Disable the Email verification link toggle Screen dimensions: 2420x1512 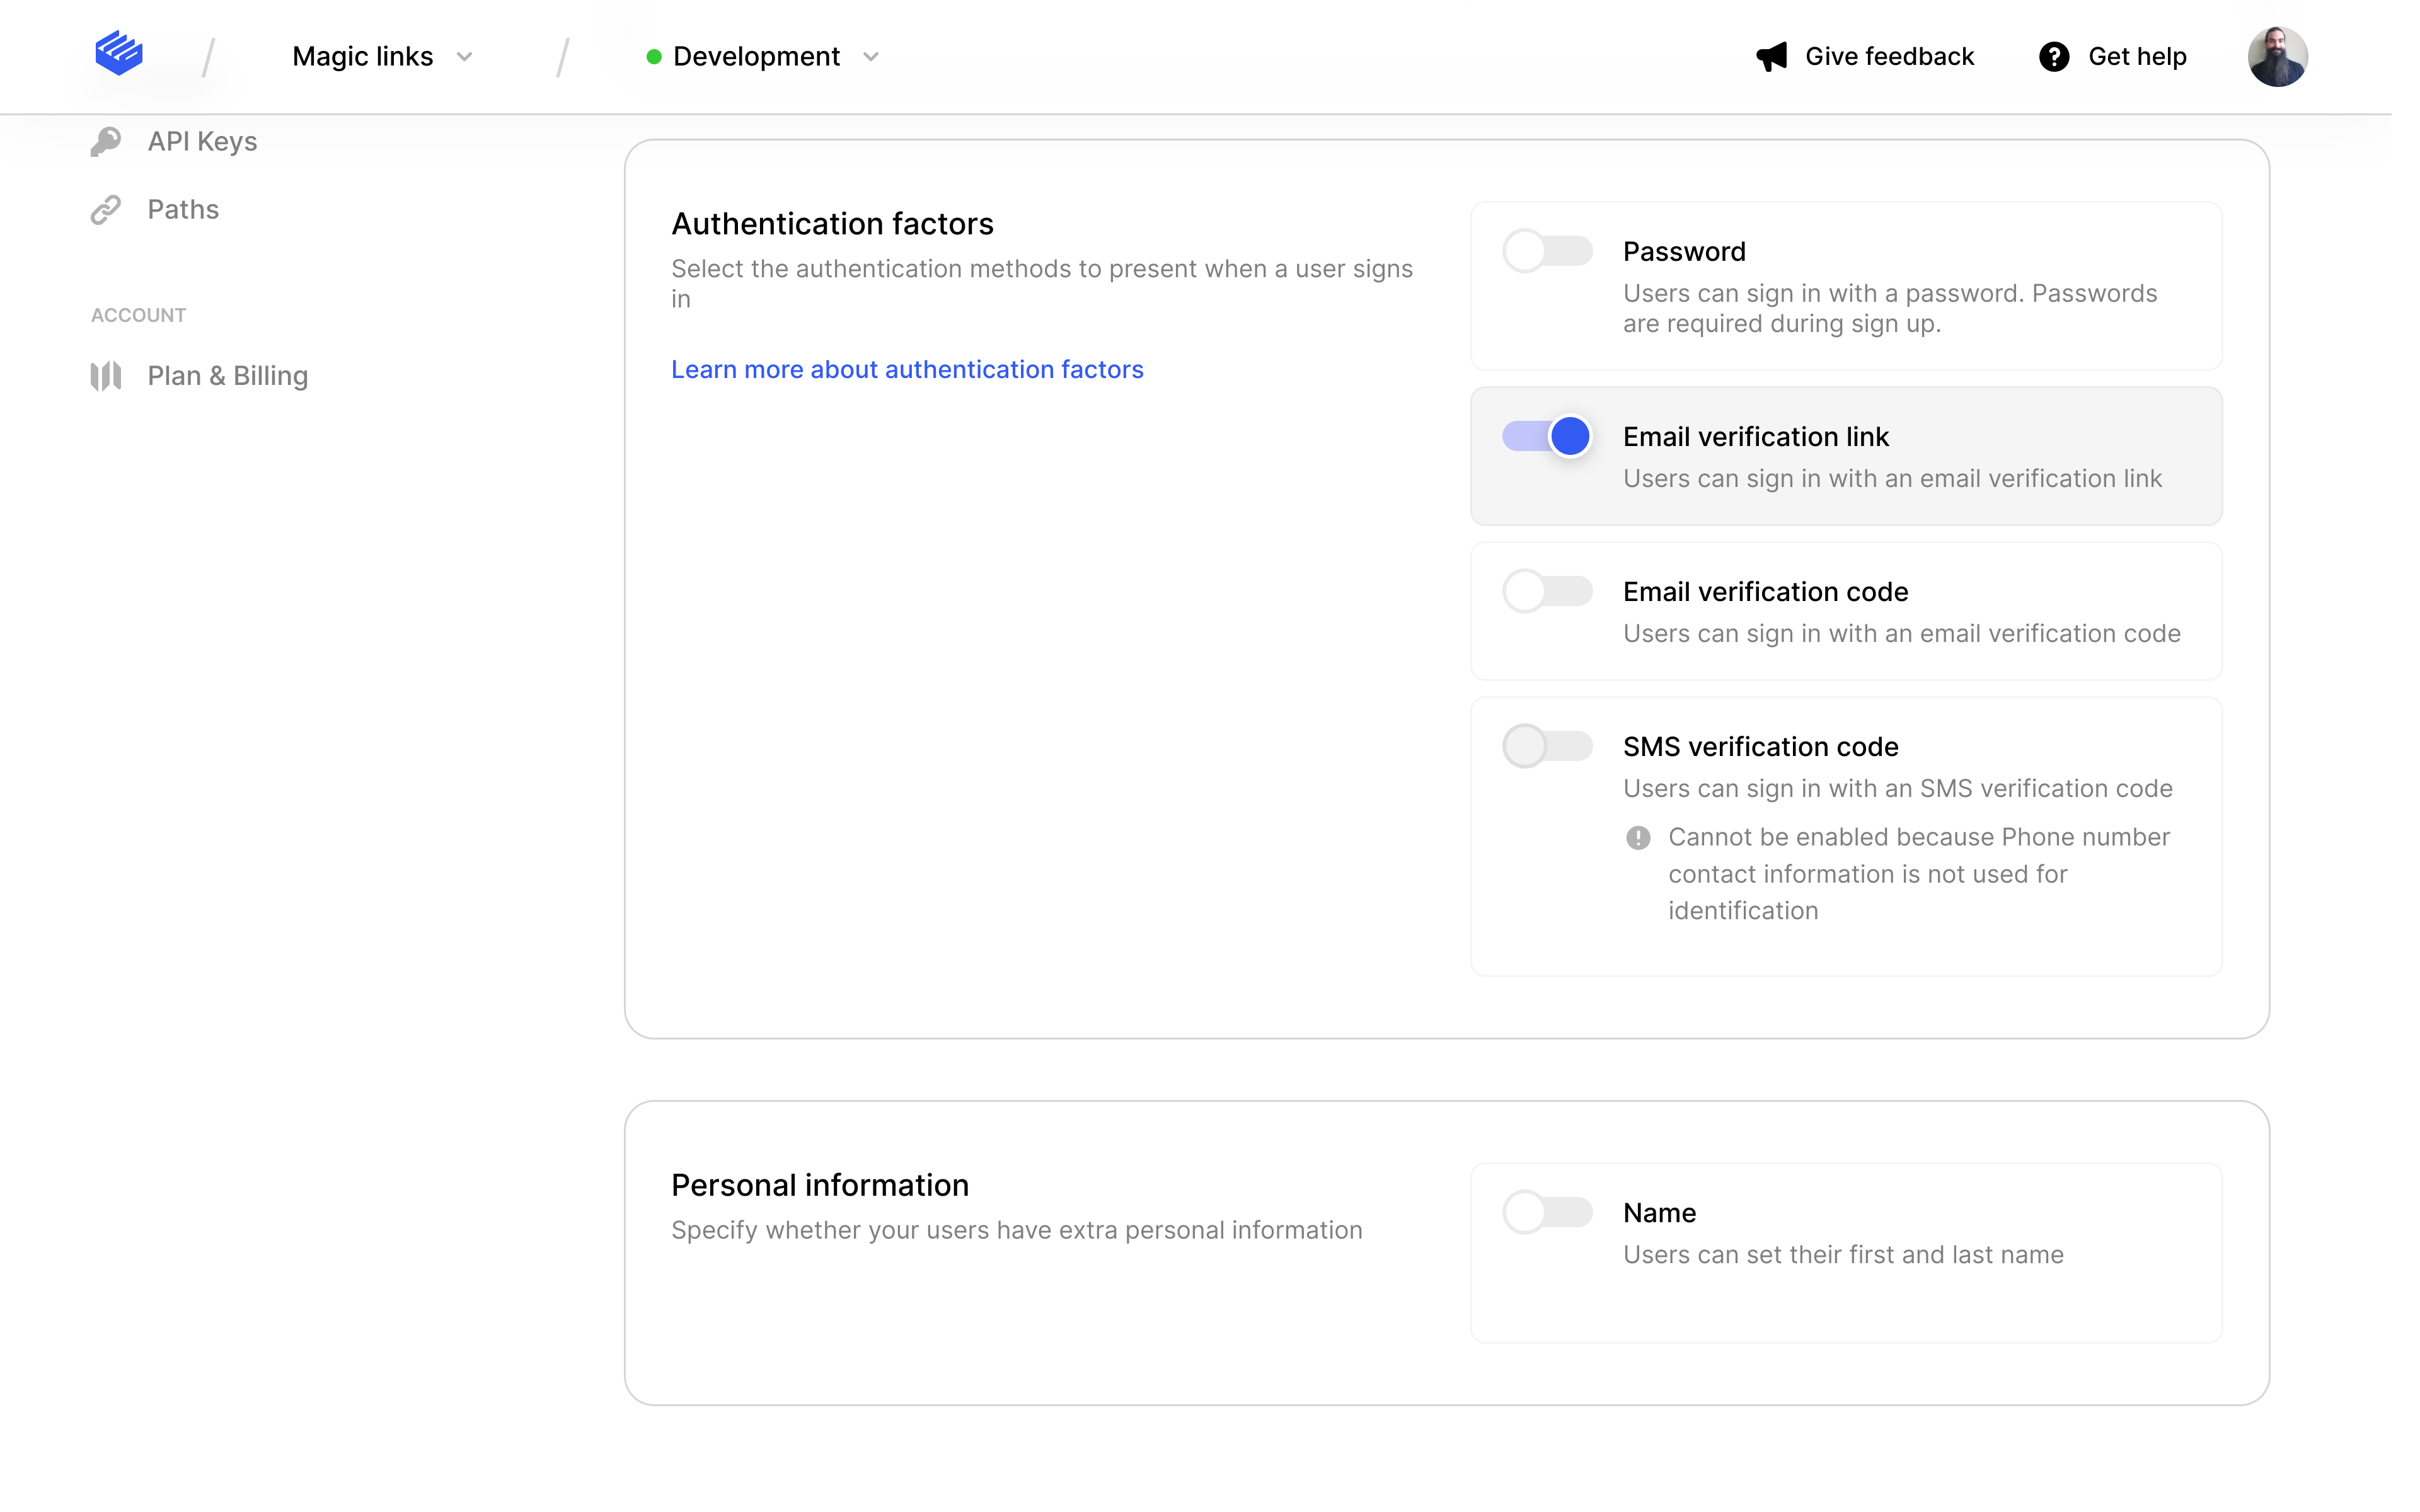1547,436
